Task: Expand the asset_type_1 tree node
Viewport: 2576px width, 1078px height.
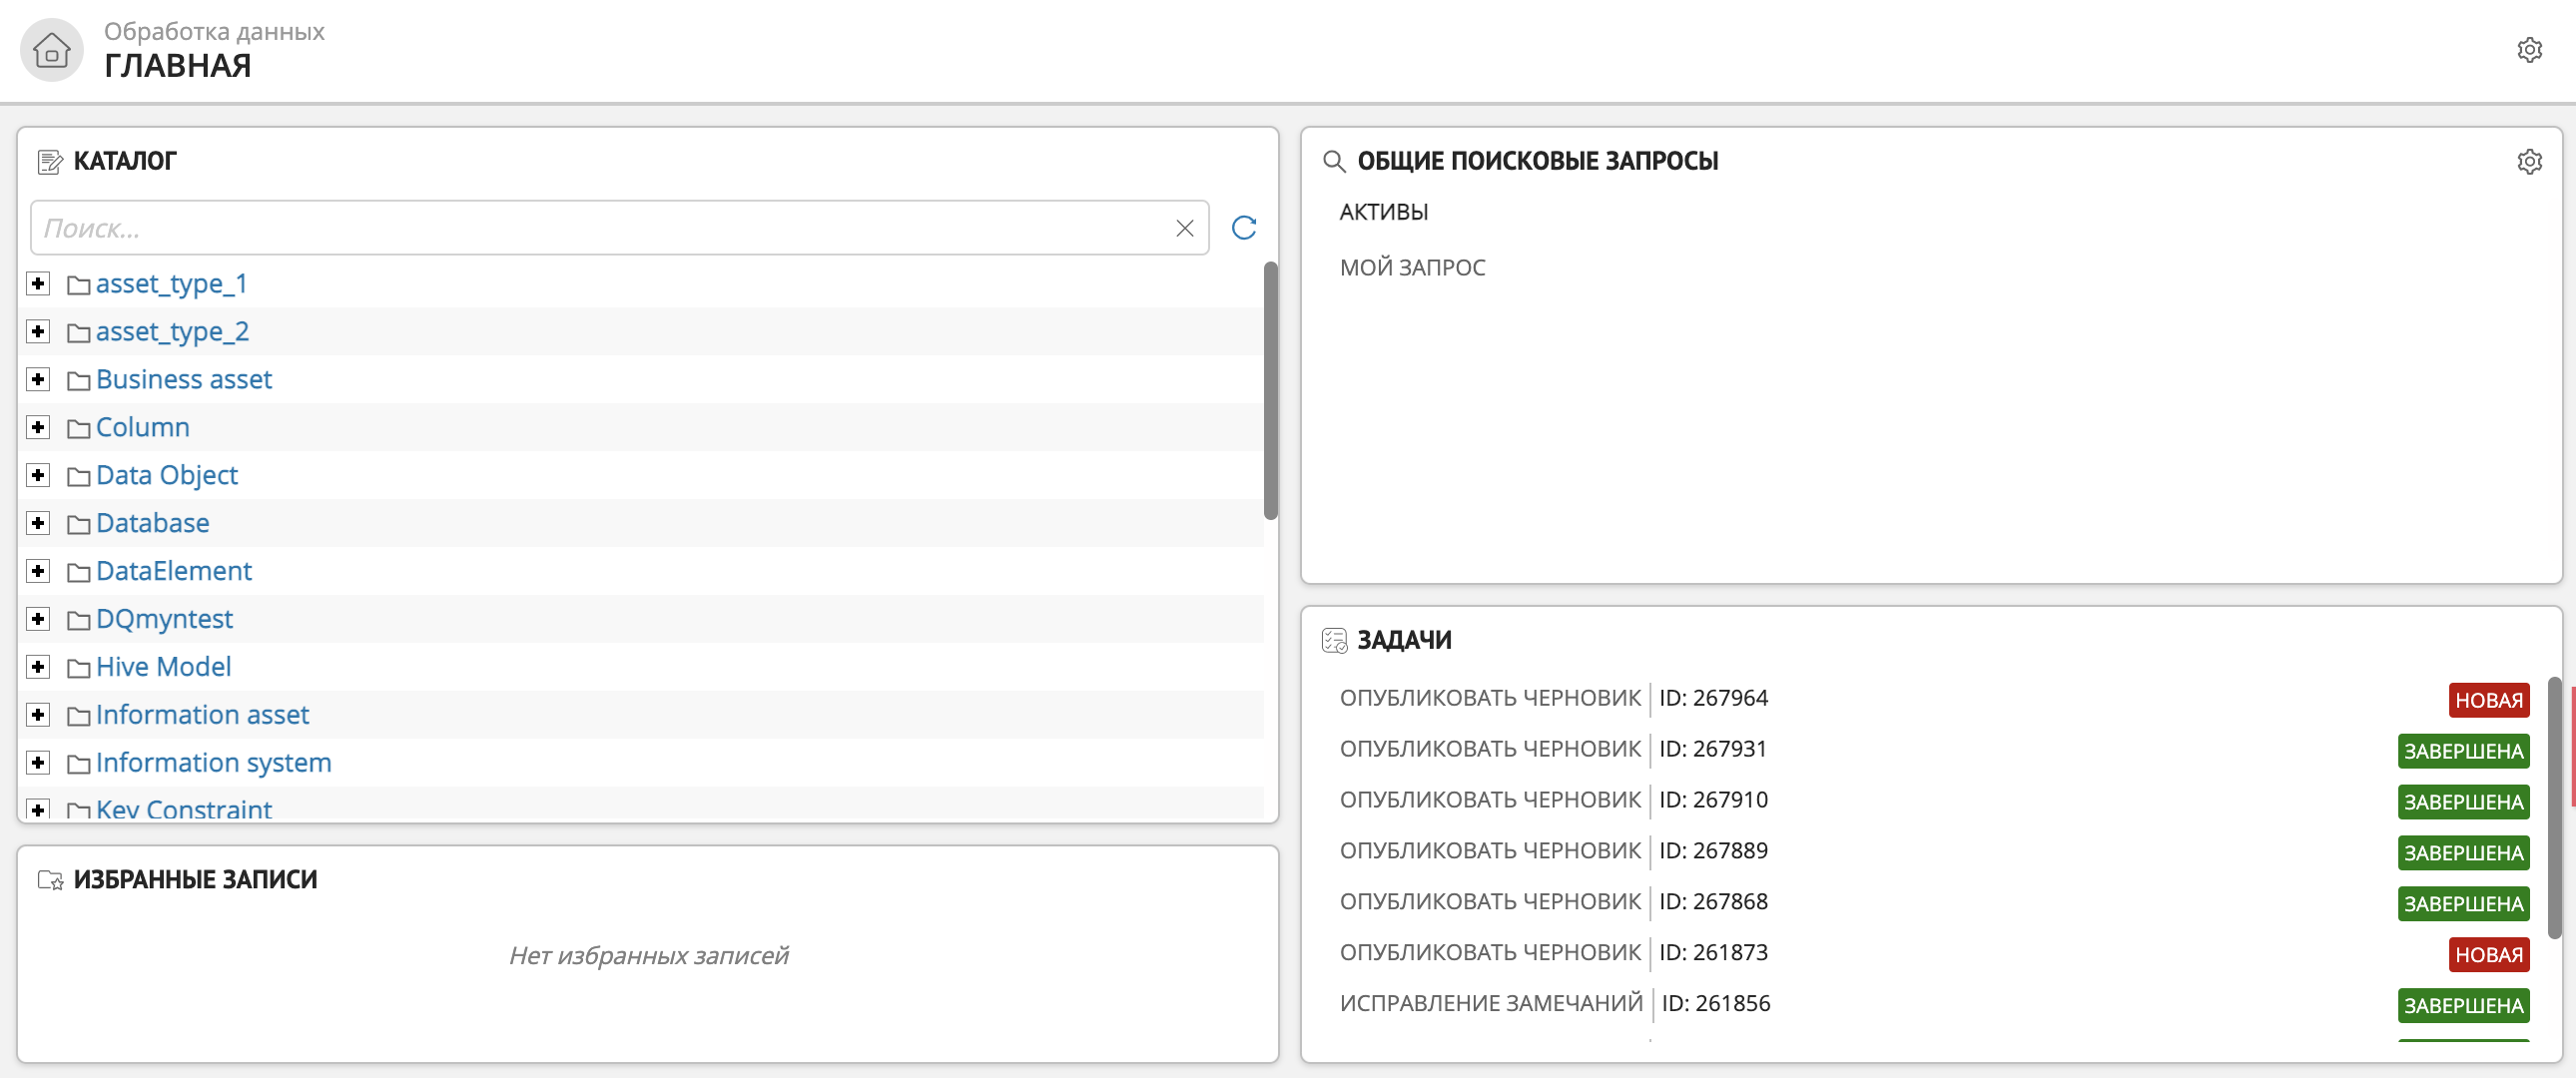Action: [x=38, y=282]
